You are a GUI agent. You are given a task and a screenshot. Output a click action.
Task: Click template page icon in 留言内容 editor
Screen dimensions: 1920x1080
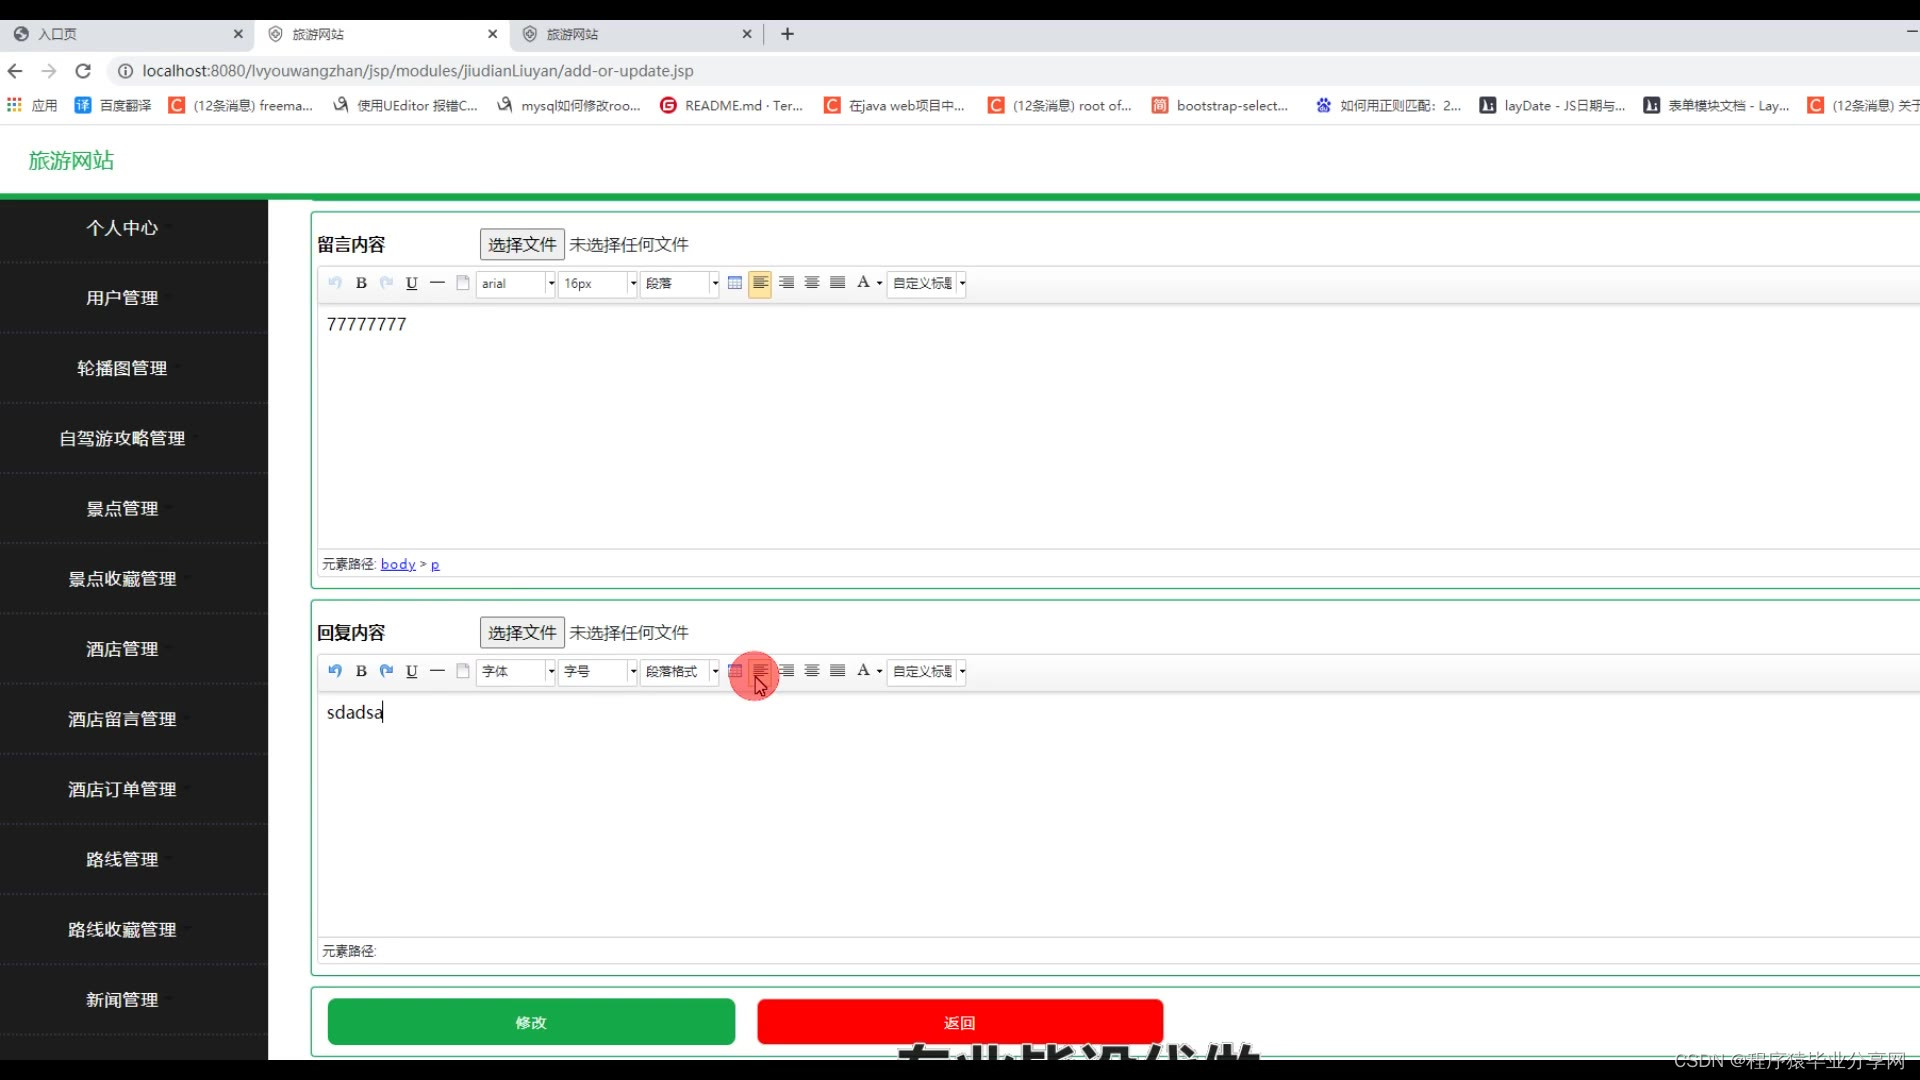[x=463, y=283]
